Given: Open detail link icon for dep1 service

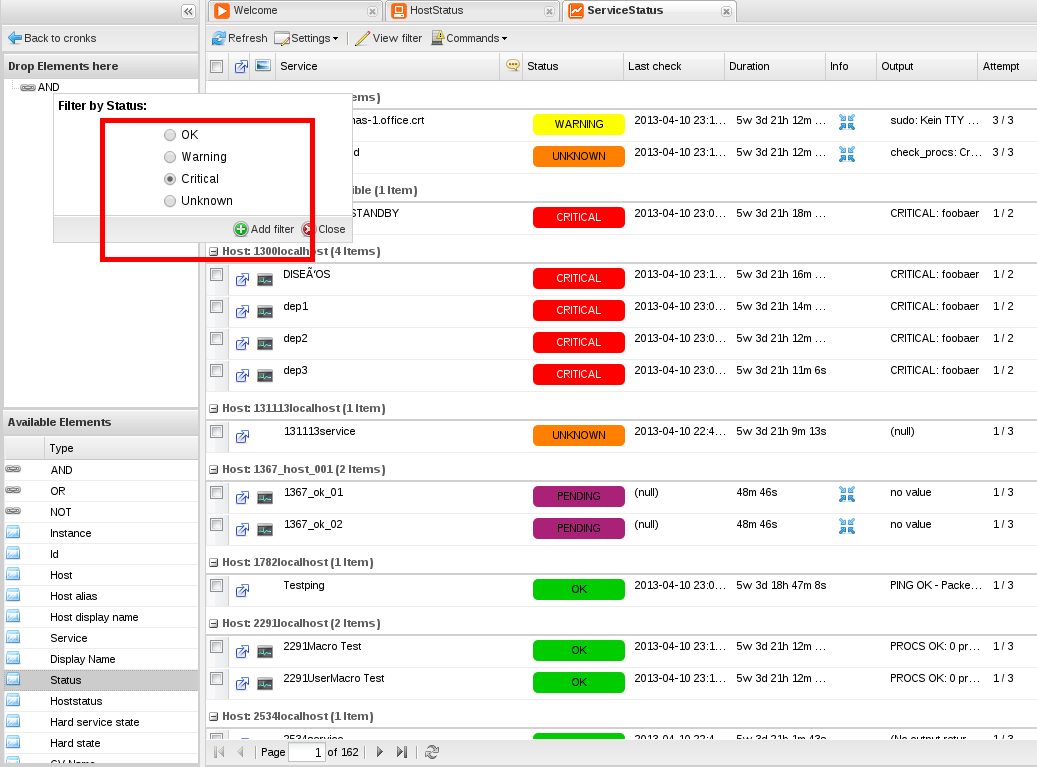Looking at the screenshot, I should coord(242,312).
